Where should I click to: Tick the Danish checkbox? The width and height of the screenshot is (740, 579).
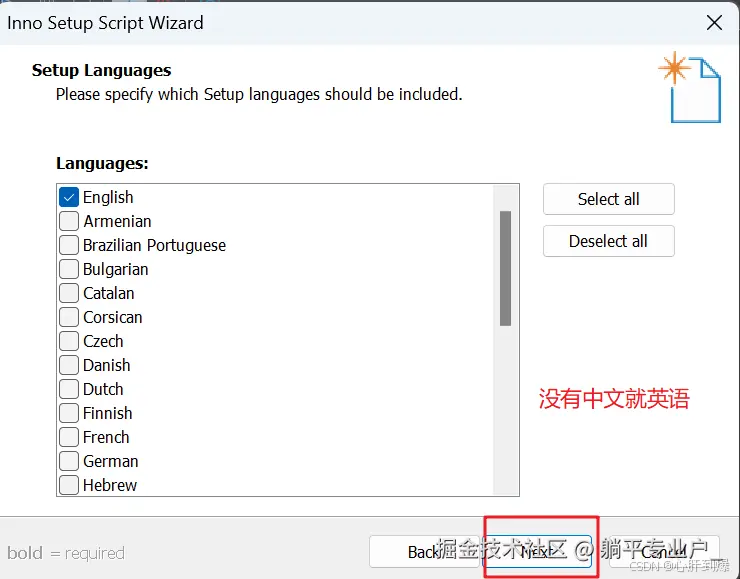(69, 365)
